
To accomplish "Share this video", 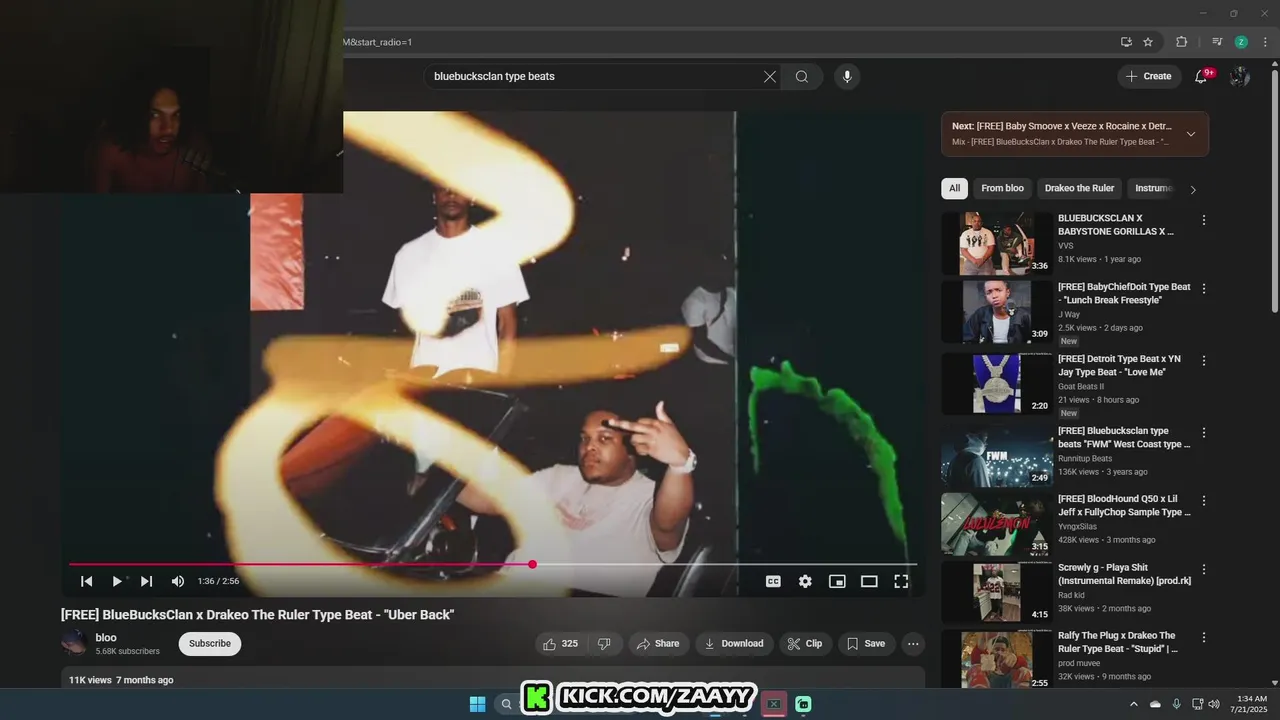I will (x=658, y=644).
